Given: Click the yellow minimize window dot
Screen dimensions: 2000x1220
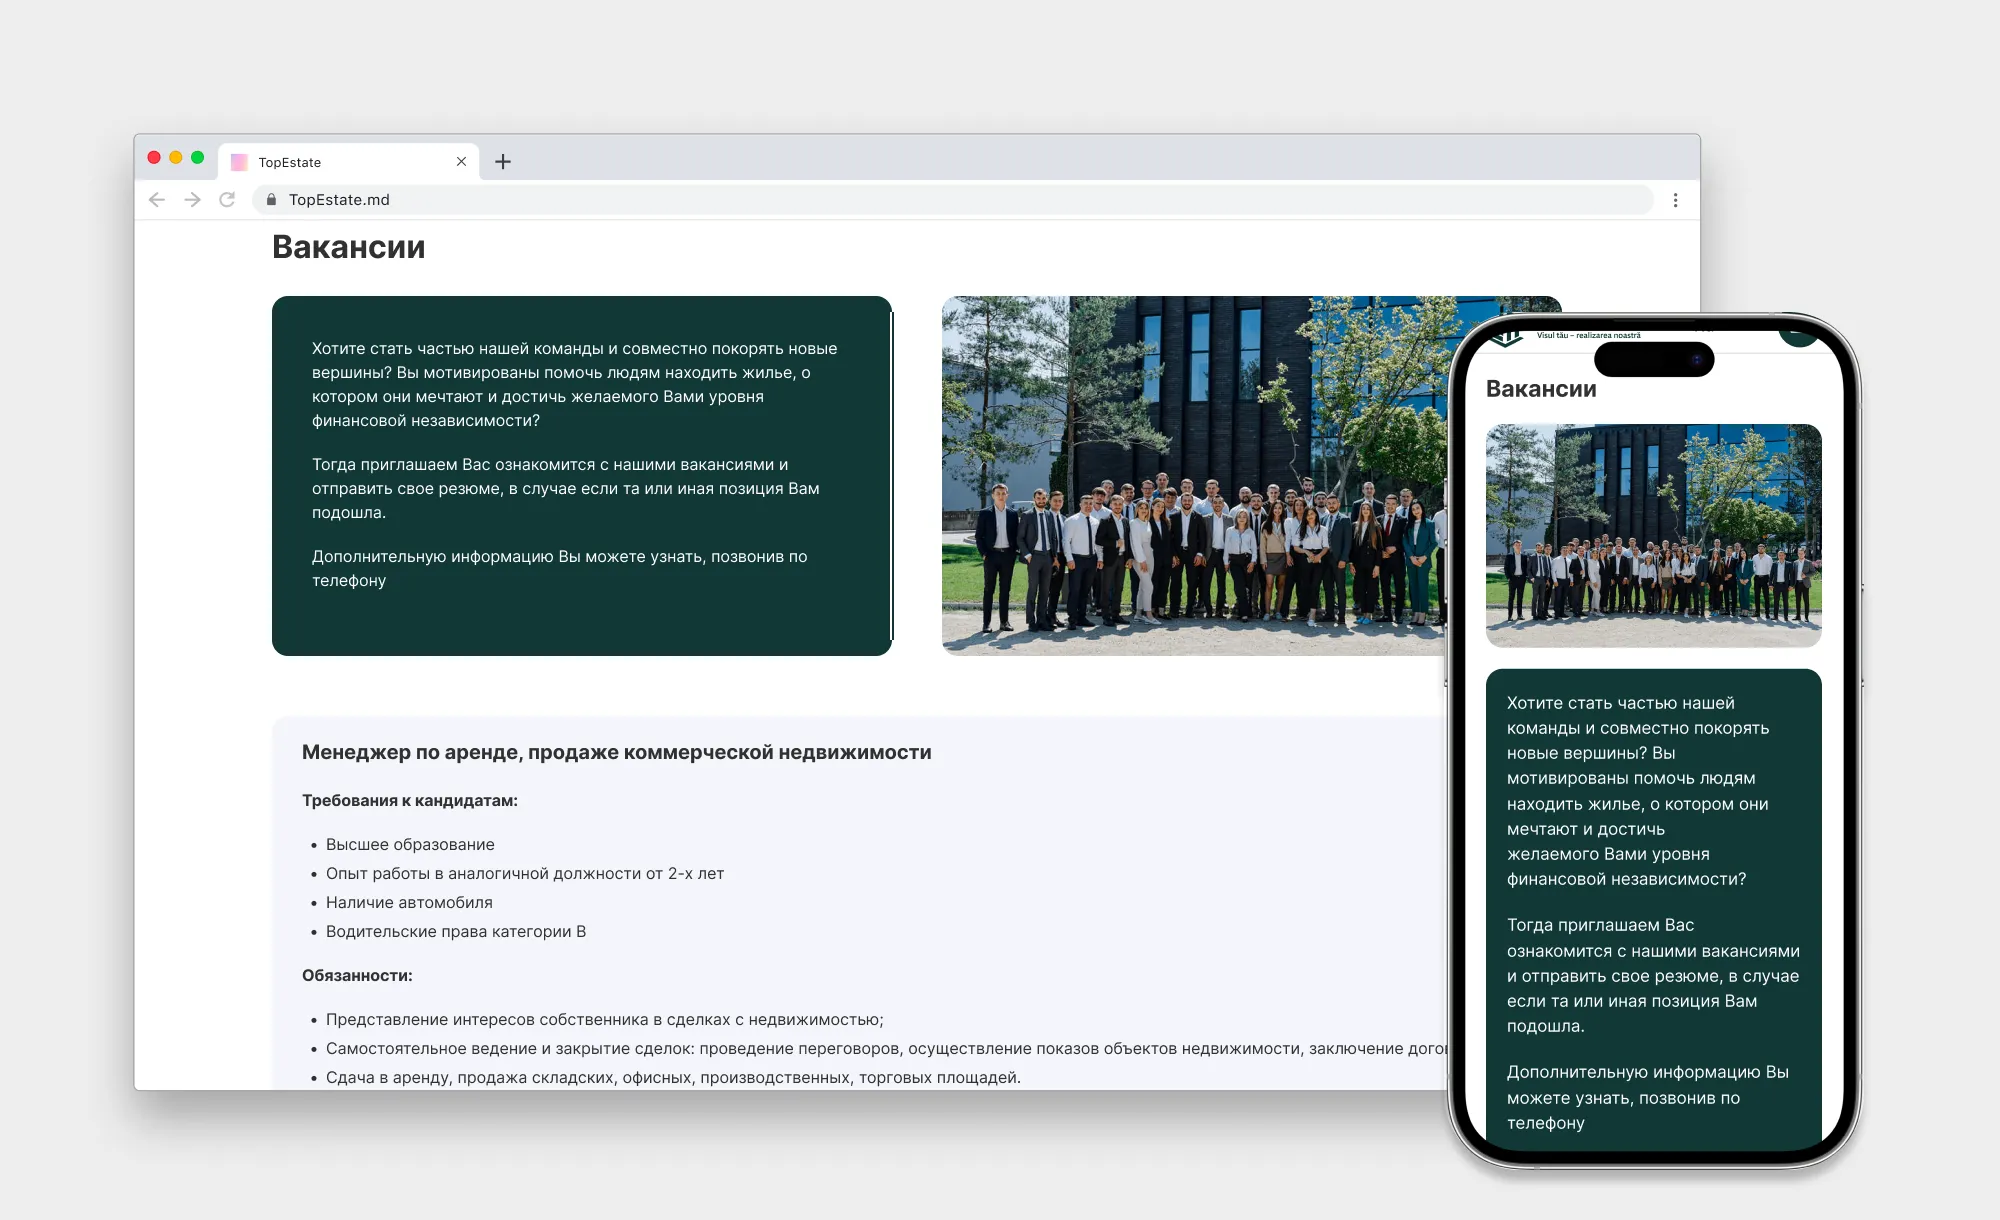Looking at the screenshot, I should (x=176, y=158).
